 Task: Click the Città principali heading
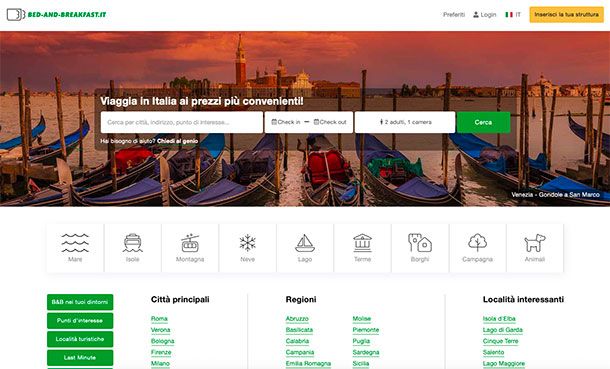pyautogui.click(x=180, y=299)
